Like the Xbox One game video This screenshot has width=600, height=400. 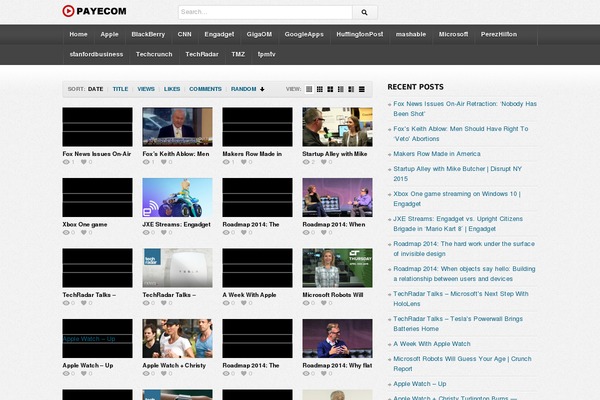83,232
